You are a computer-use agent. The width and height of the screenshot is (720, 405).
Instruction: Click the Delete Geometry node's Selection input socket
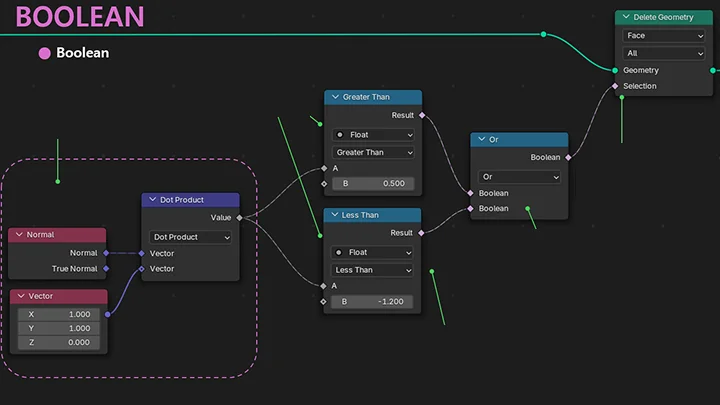tap(616, 86)
